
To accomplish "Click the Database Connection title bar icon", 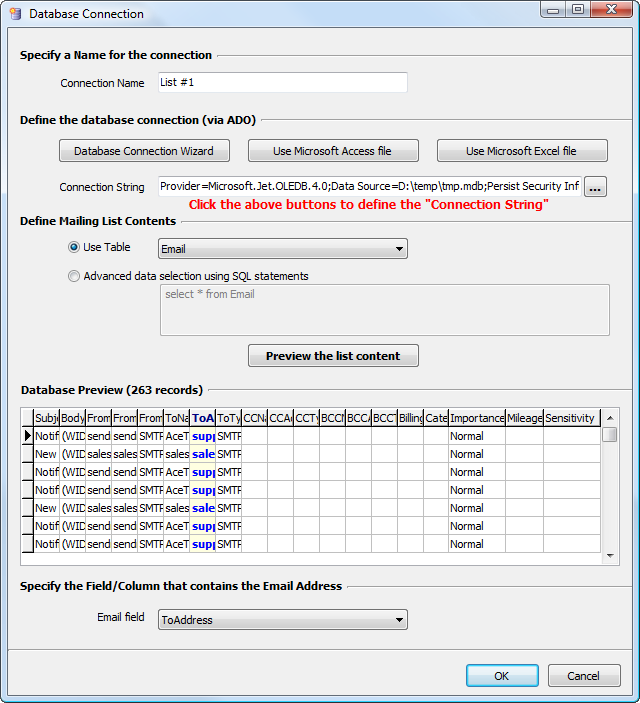I will coord(16,14).
